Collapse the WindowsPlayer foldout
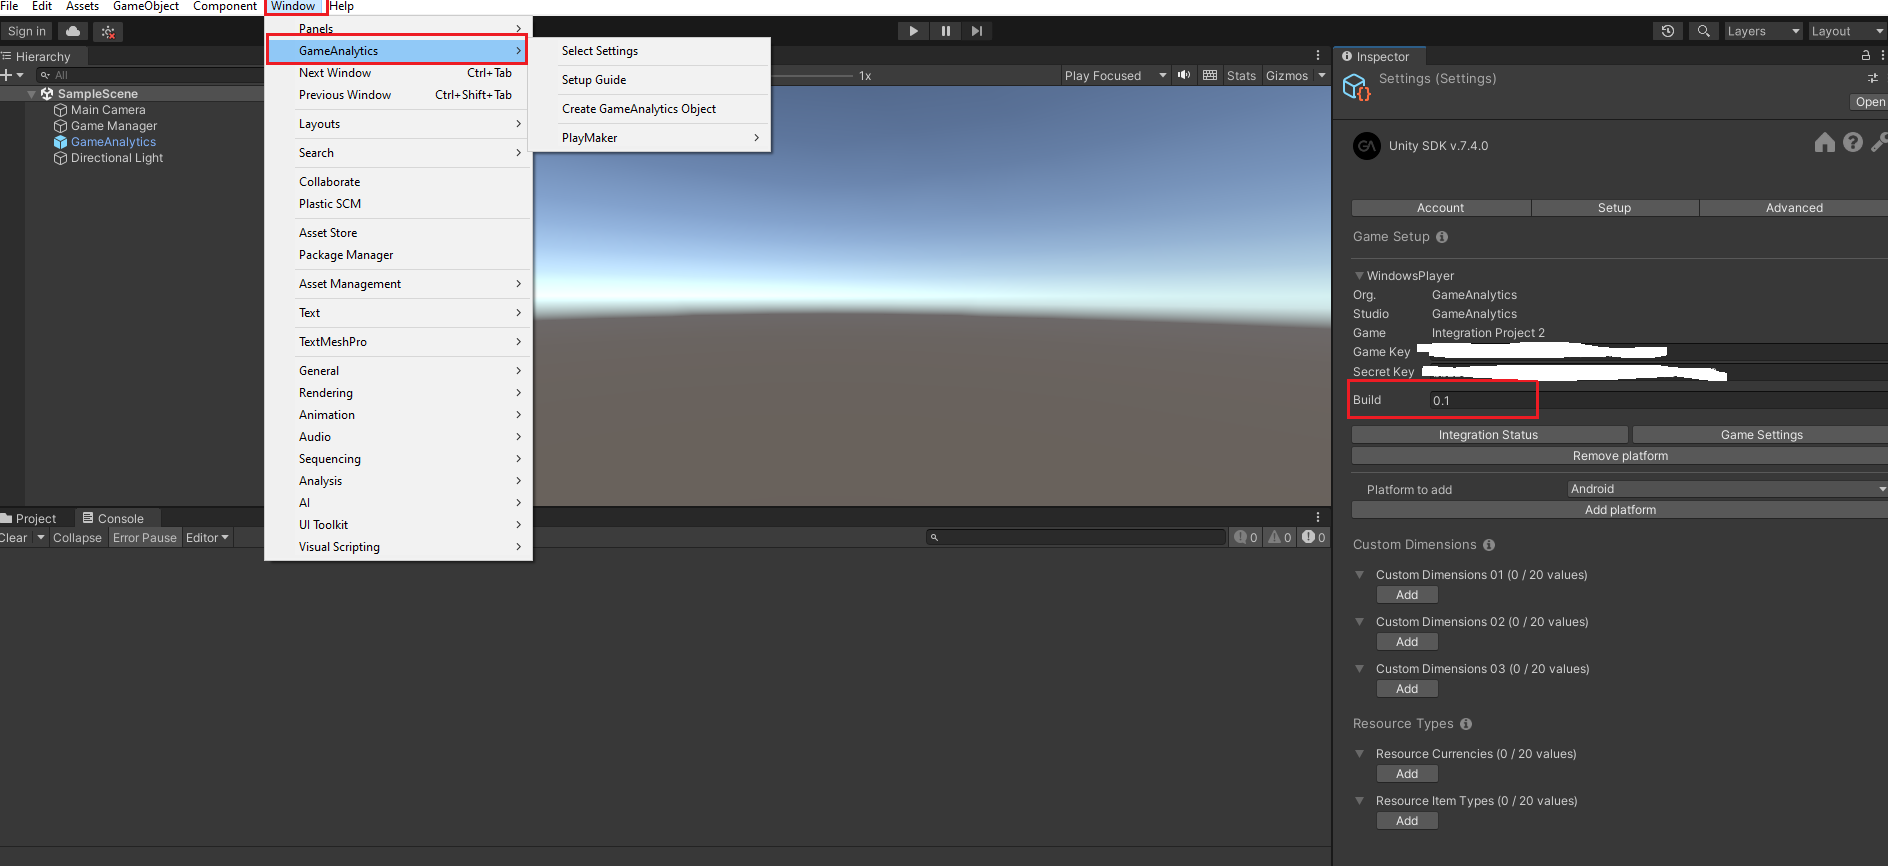1888x866 pixels. [x=1359, y=276]
